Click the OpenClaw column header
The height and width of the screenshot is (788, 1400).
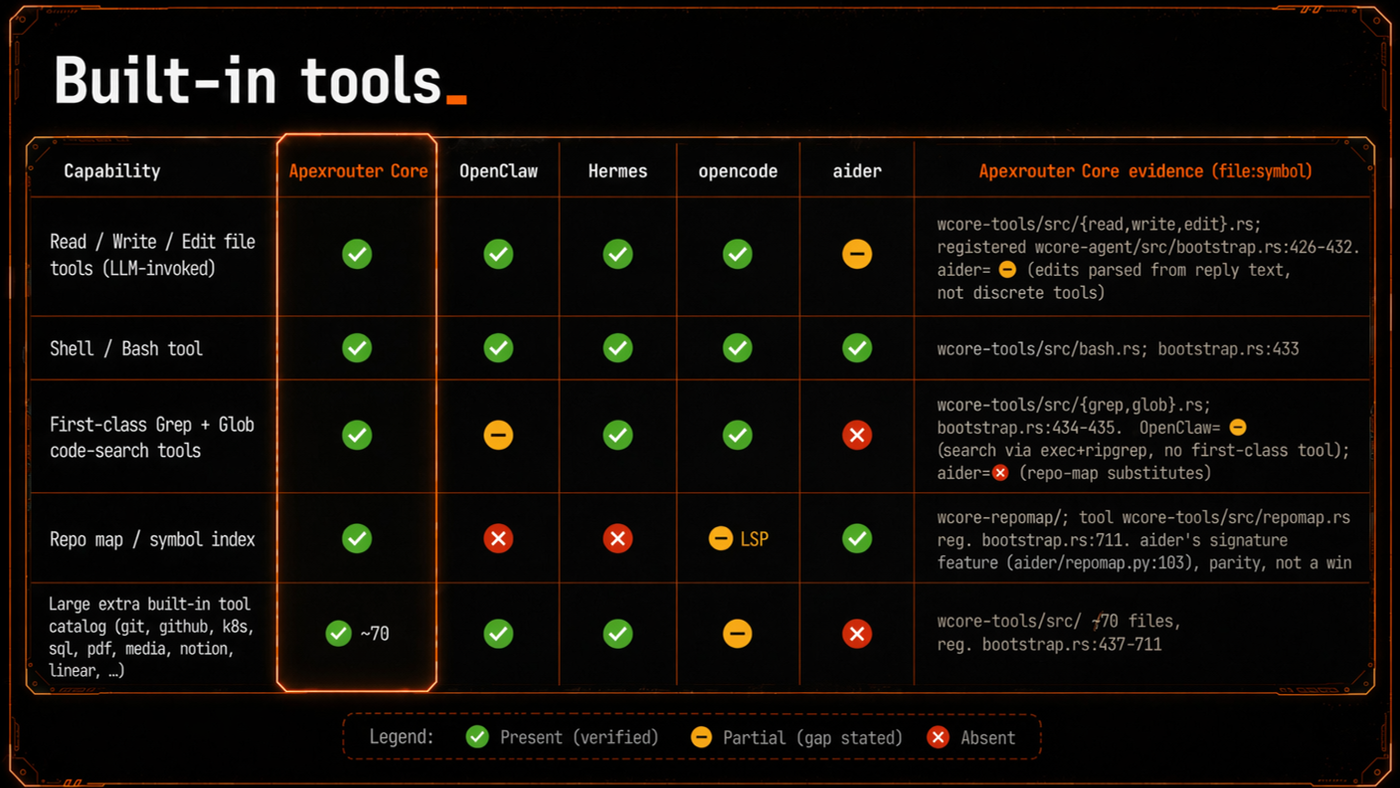pyautogui.click(x=498, y=171)
